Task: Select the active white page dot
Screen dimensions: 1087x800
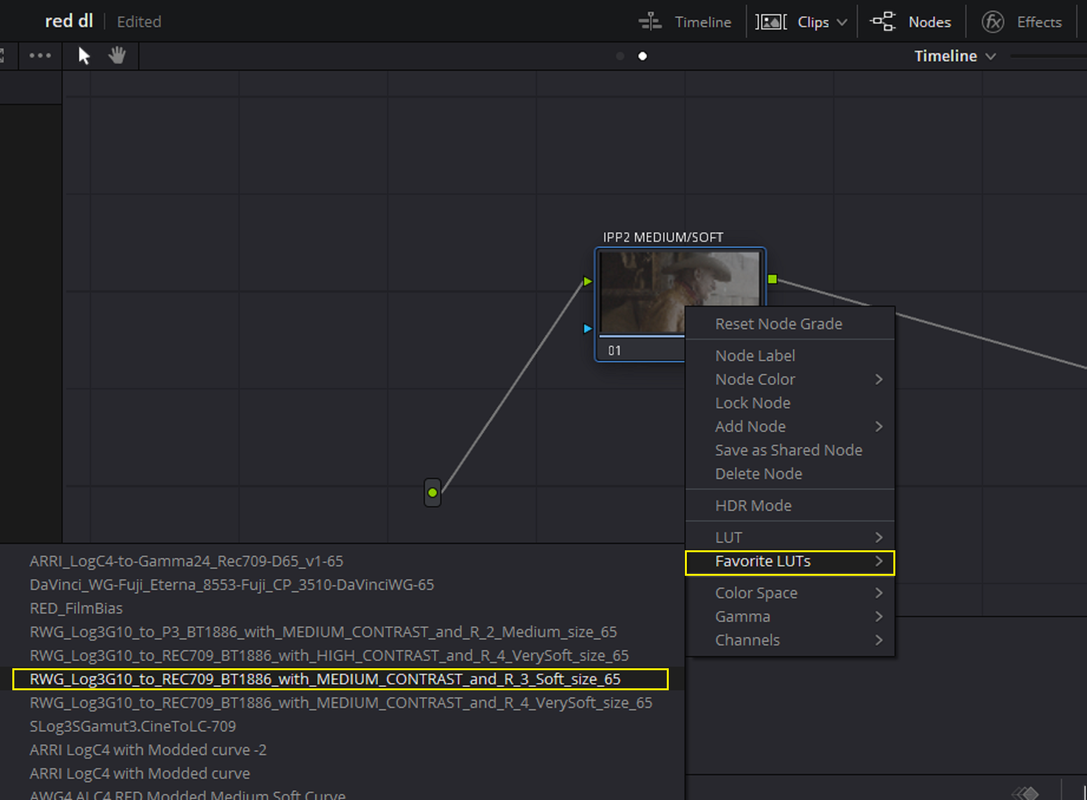Action: click(643, 56)
